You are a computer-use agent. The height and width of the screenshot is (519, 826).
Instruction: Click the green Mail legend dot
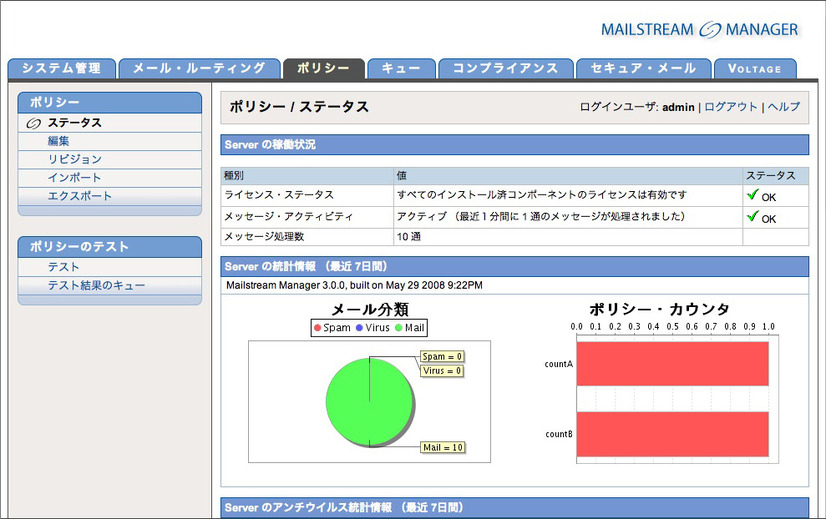click(x=399, y=328)
